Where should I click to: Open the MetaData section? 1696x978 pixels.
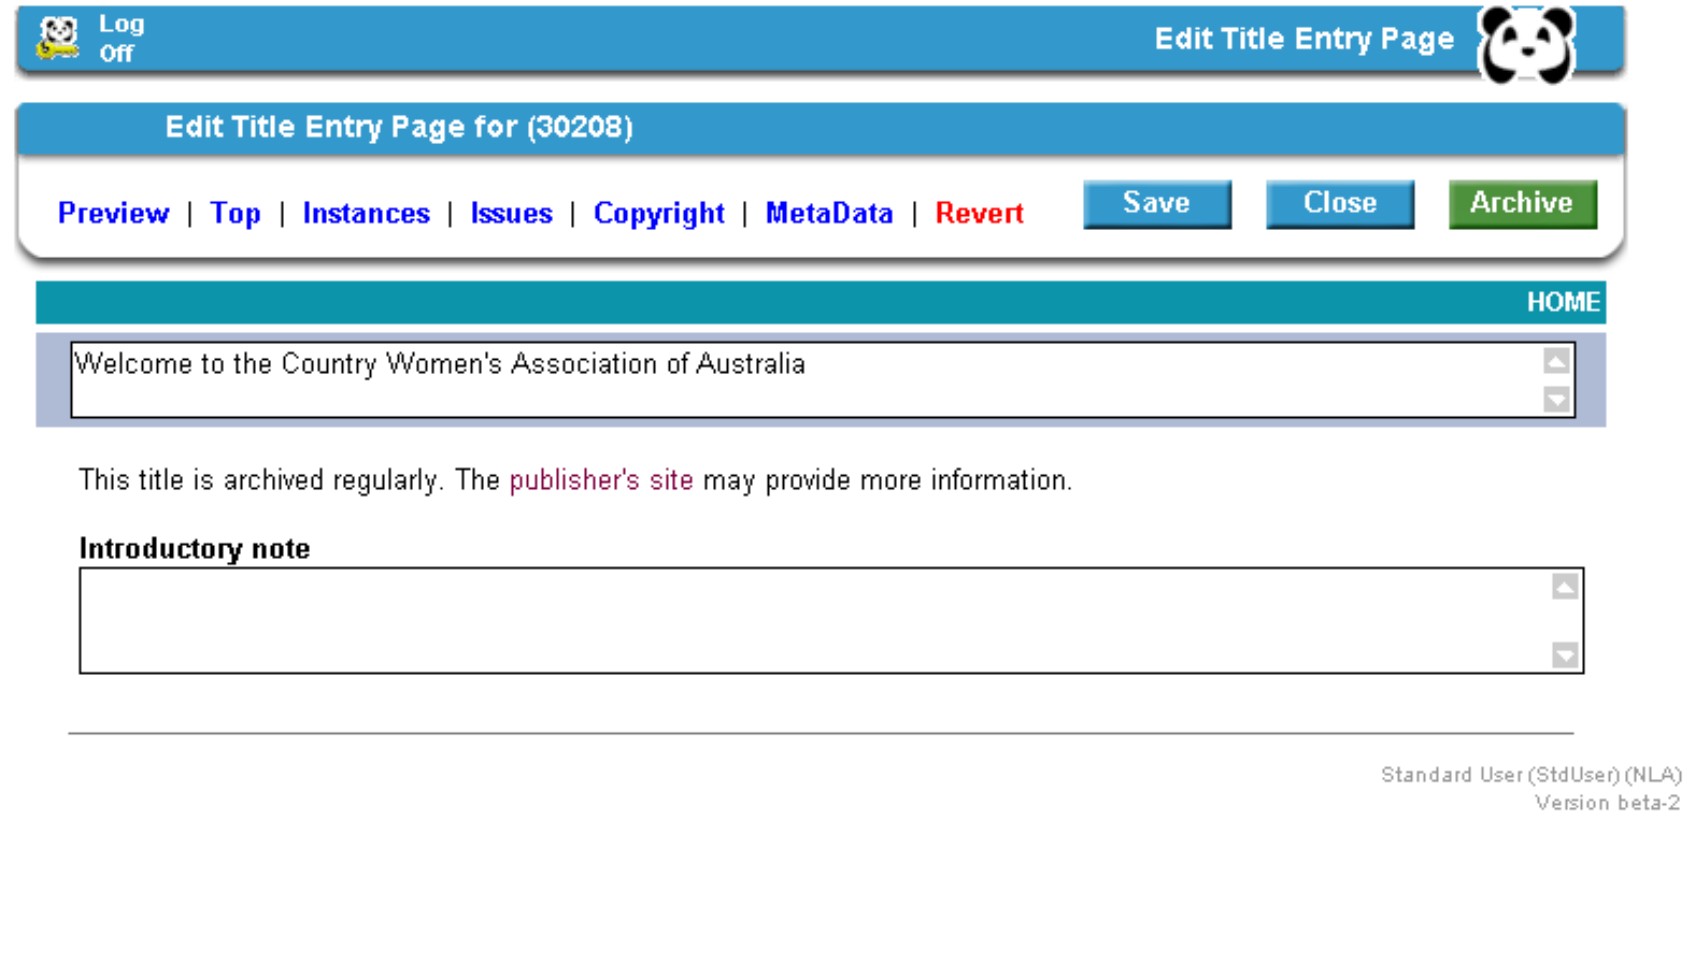[x=829, y=213]
